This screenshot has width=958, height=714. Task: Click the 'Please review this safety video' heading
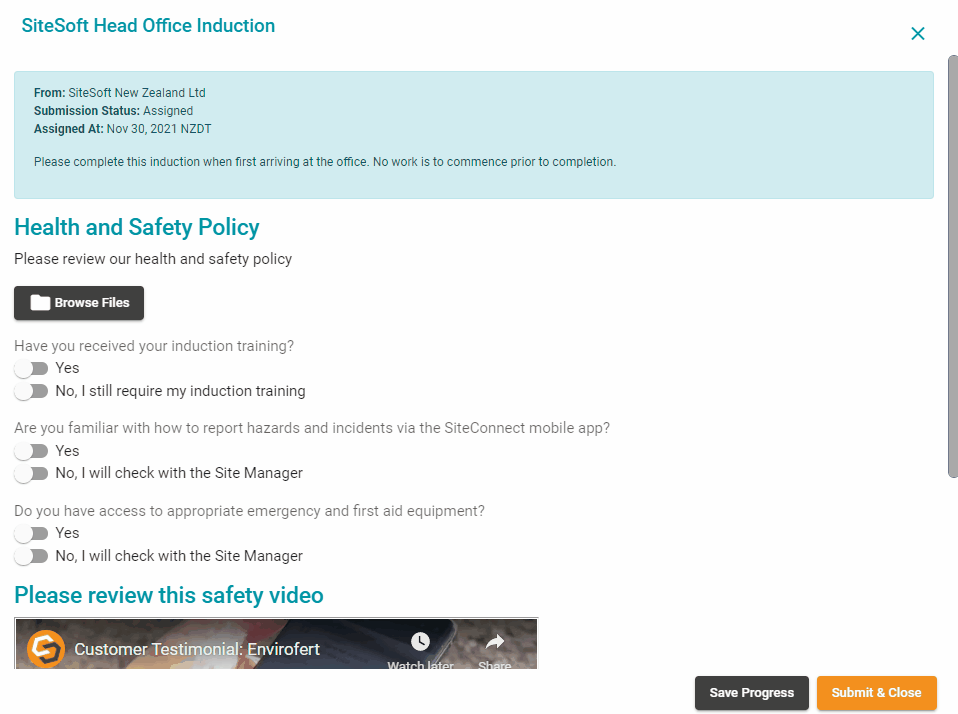[x=169, y=595]
